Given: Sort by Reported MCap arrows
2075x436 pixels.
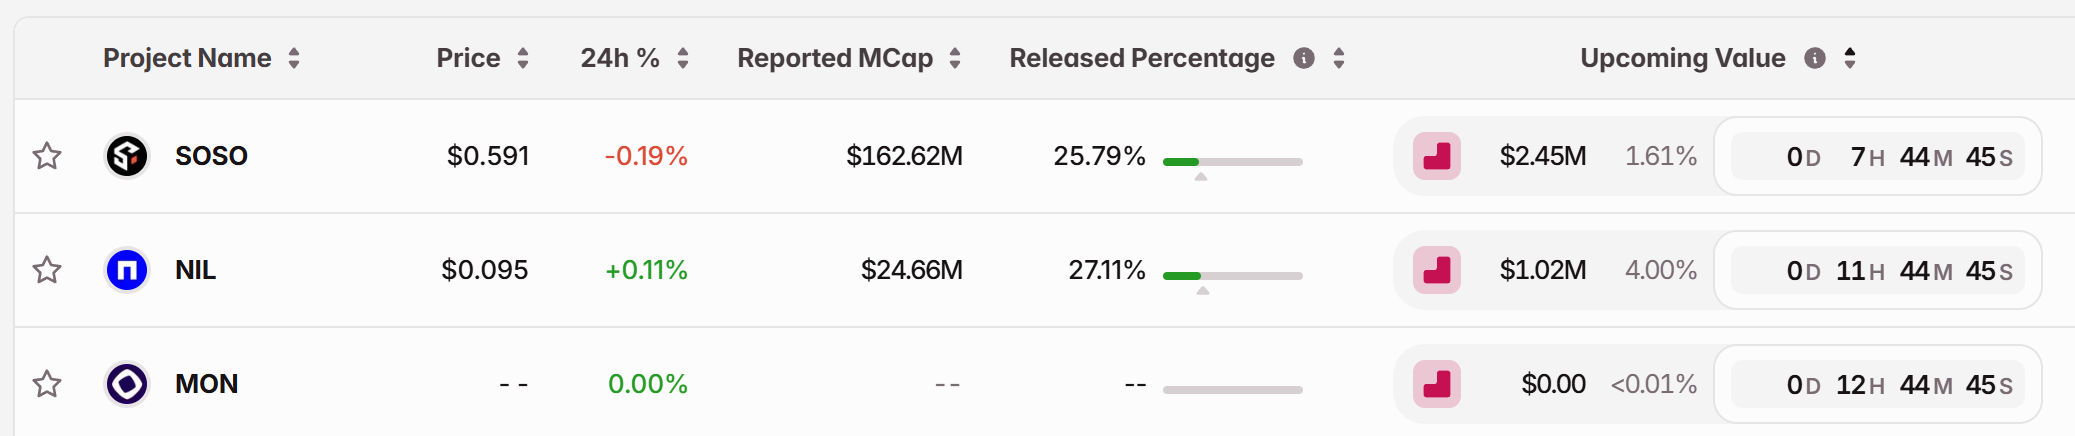Looking at the screenshot, I should click(x=955, y=58).
